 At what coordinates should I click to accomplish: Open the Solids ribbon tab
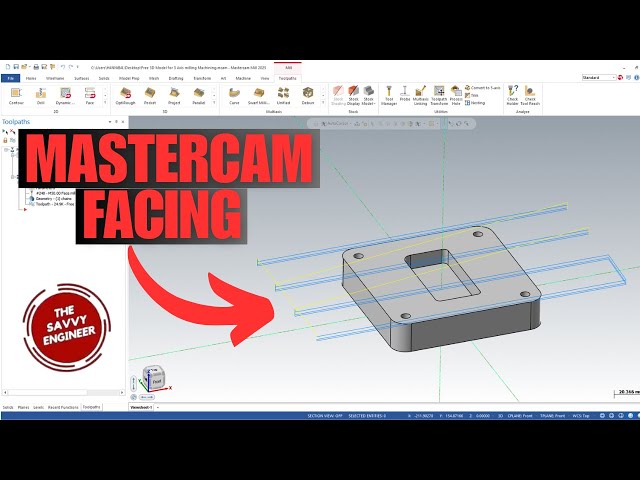click(x=104, y=78)
